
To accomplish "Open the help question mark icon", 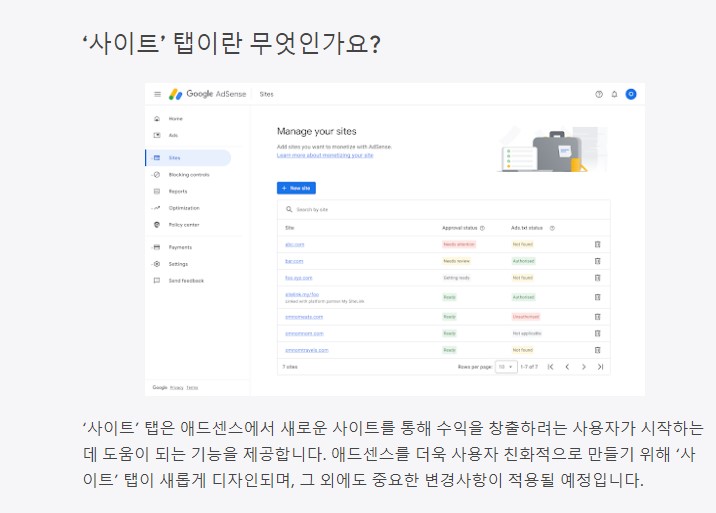I will click(x=599, y=94).
